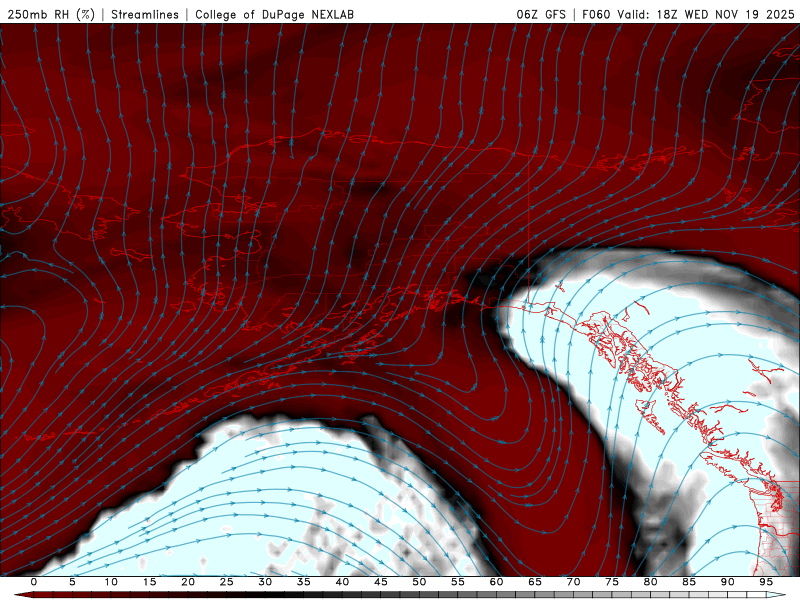Click the '85' colorbar tick label
The width and height of the screenshot is (800, 600).
(689, 582)
